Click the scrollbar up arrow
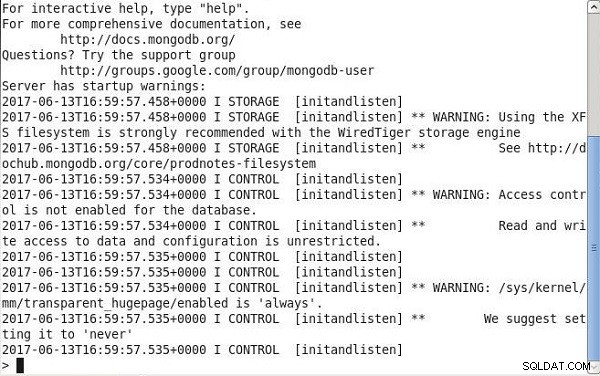 click(x=593, y=7)
